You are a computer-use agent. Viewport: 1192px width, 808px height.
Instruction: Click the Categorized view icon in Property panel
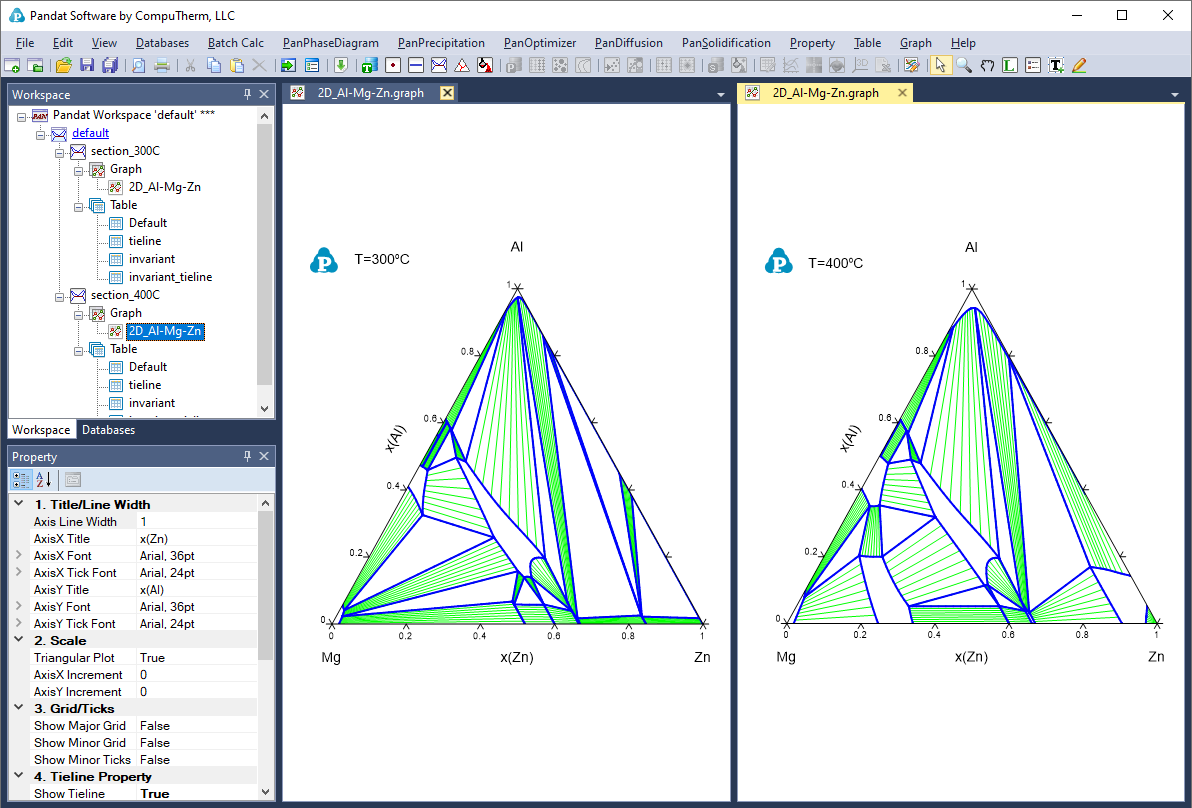click(x=22, y=479)
